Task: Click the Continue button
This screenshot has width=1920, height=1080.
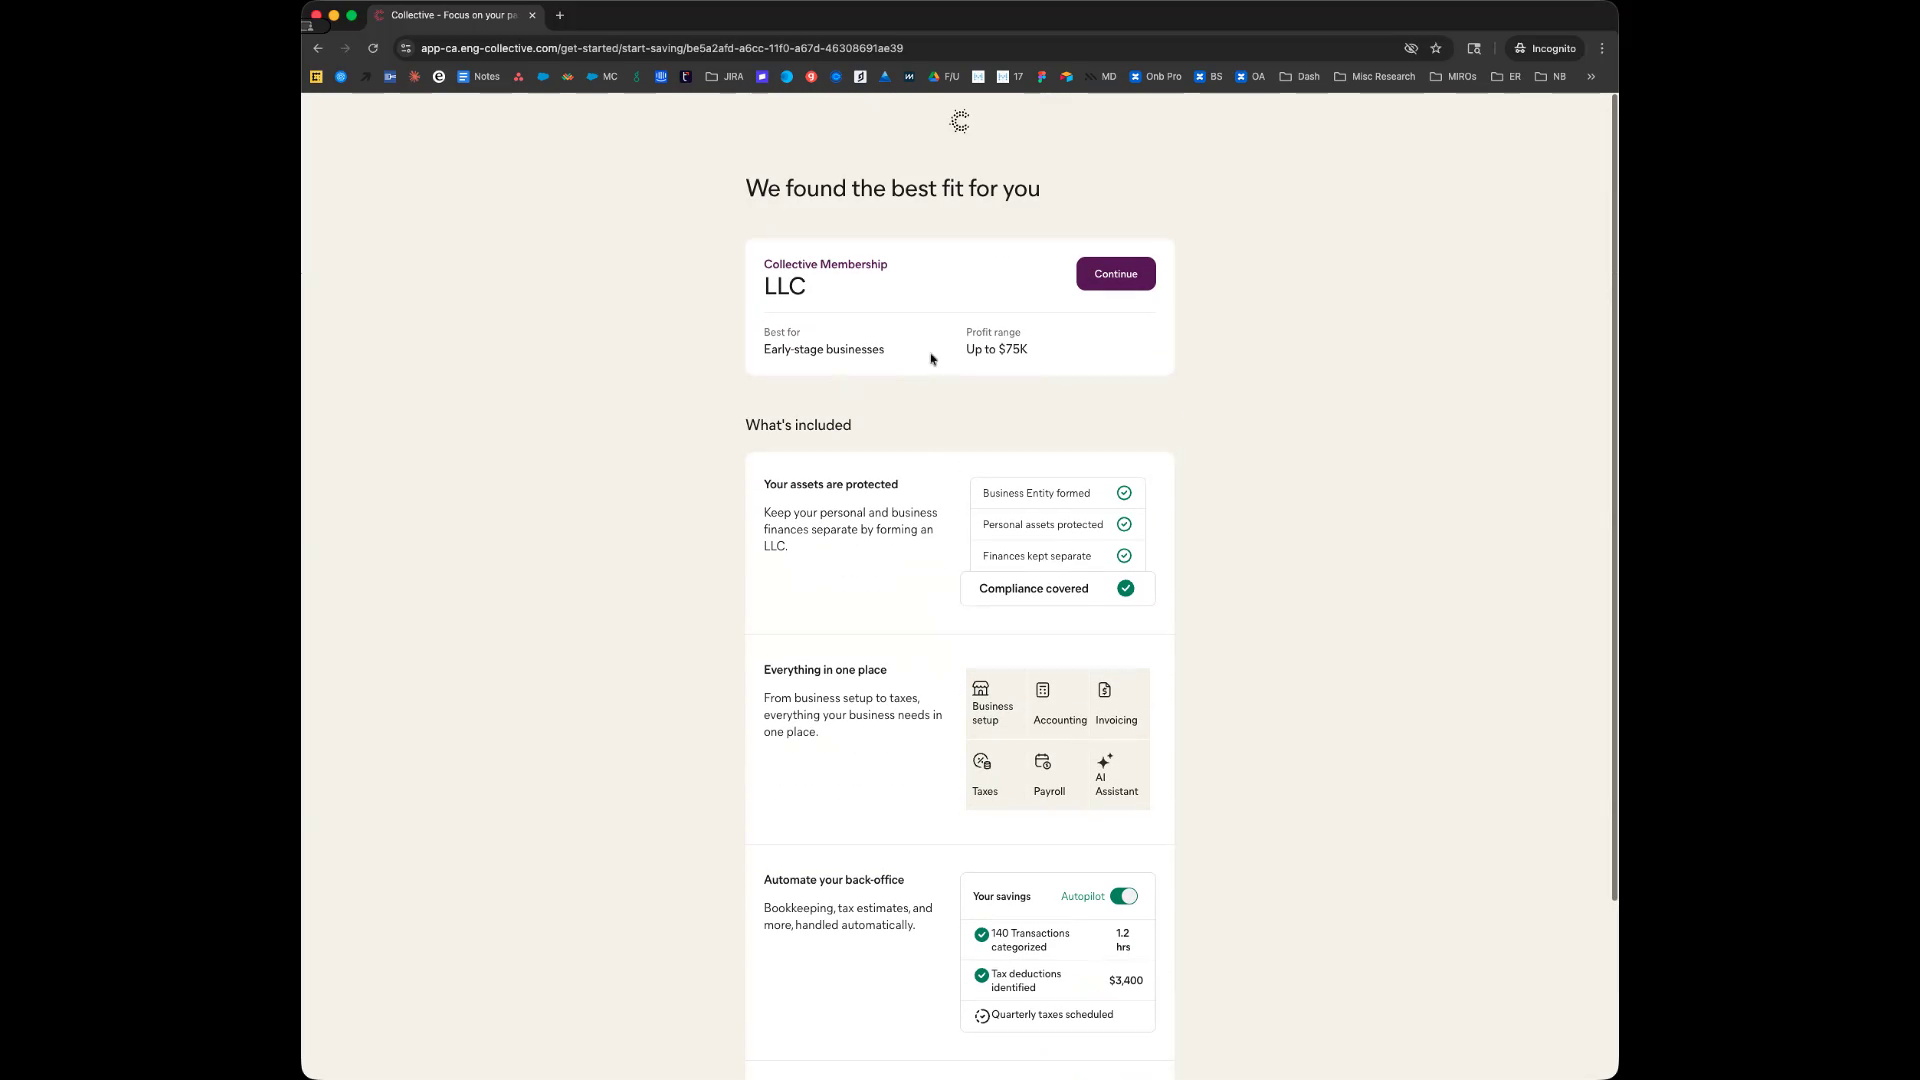Action: [x=1115, y=274]
